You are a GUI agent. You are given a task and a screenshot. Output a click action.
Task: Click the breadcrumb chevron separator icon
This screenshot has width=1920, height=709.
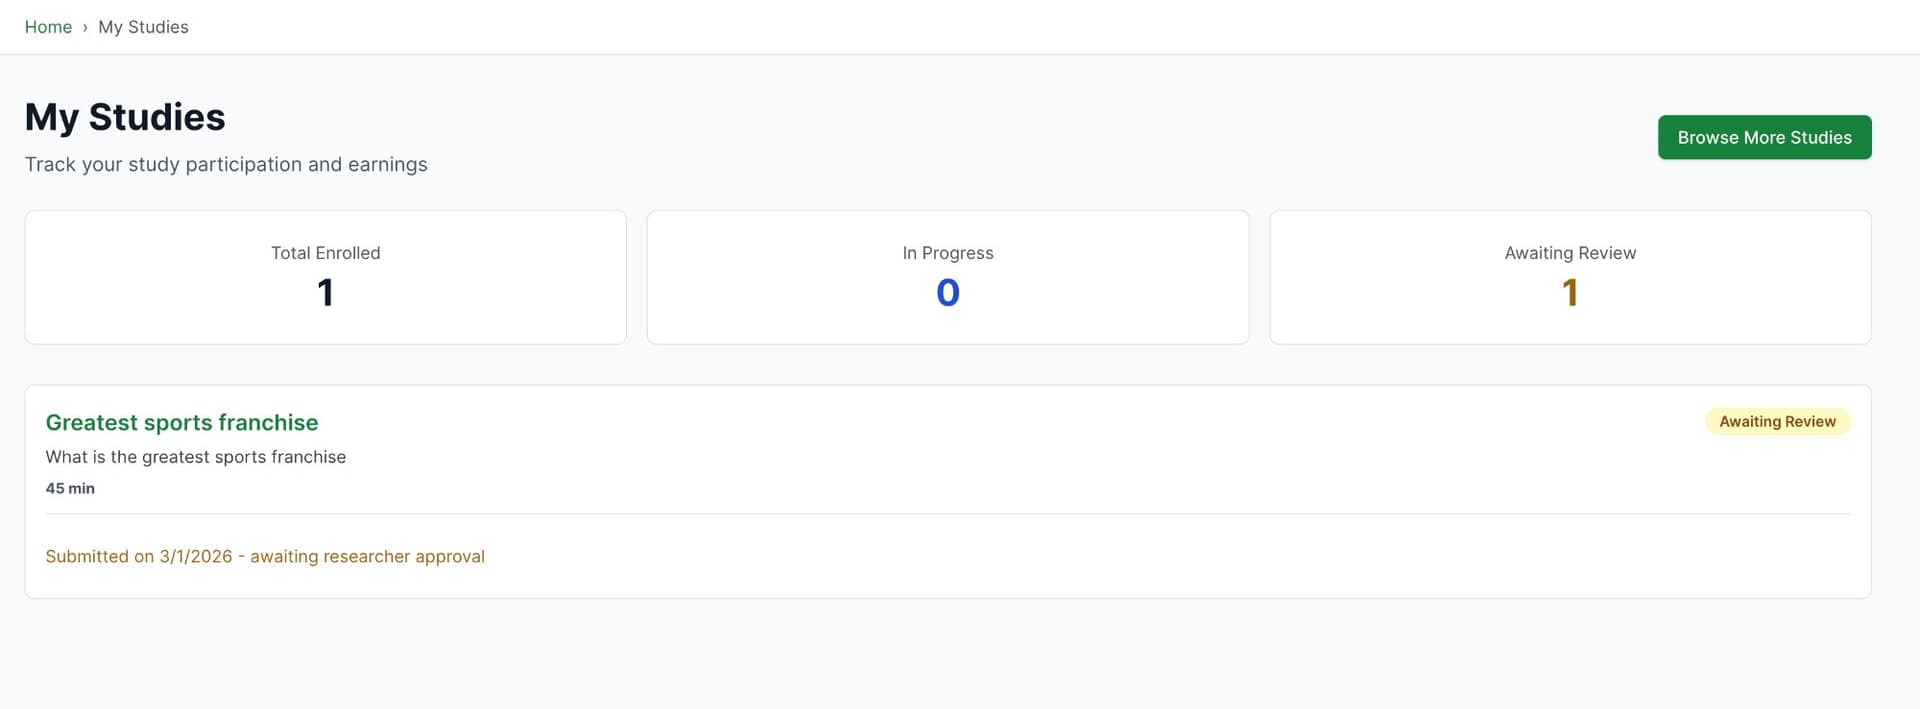tap(83, 27)
